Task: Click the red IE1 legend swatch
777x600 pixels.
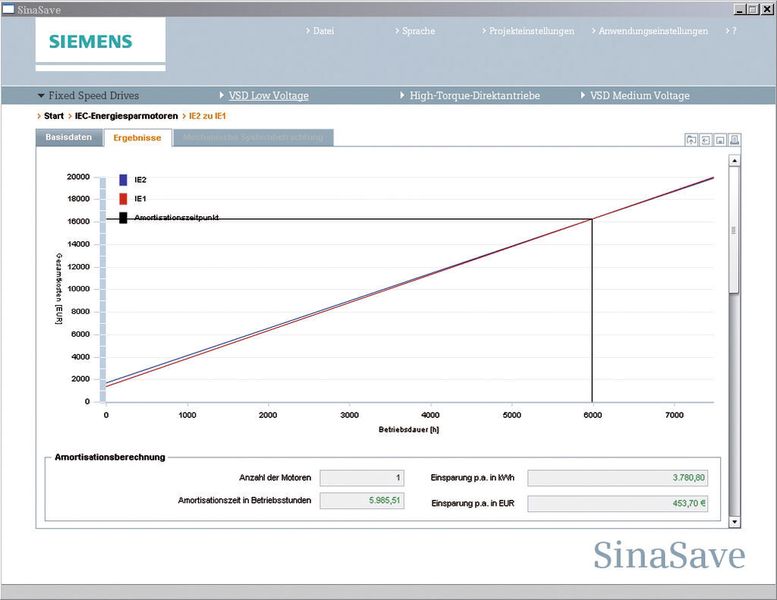Action: pos(123,199)
